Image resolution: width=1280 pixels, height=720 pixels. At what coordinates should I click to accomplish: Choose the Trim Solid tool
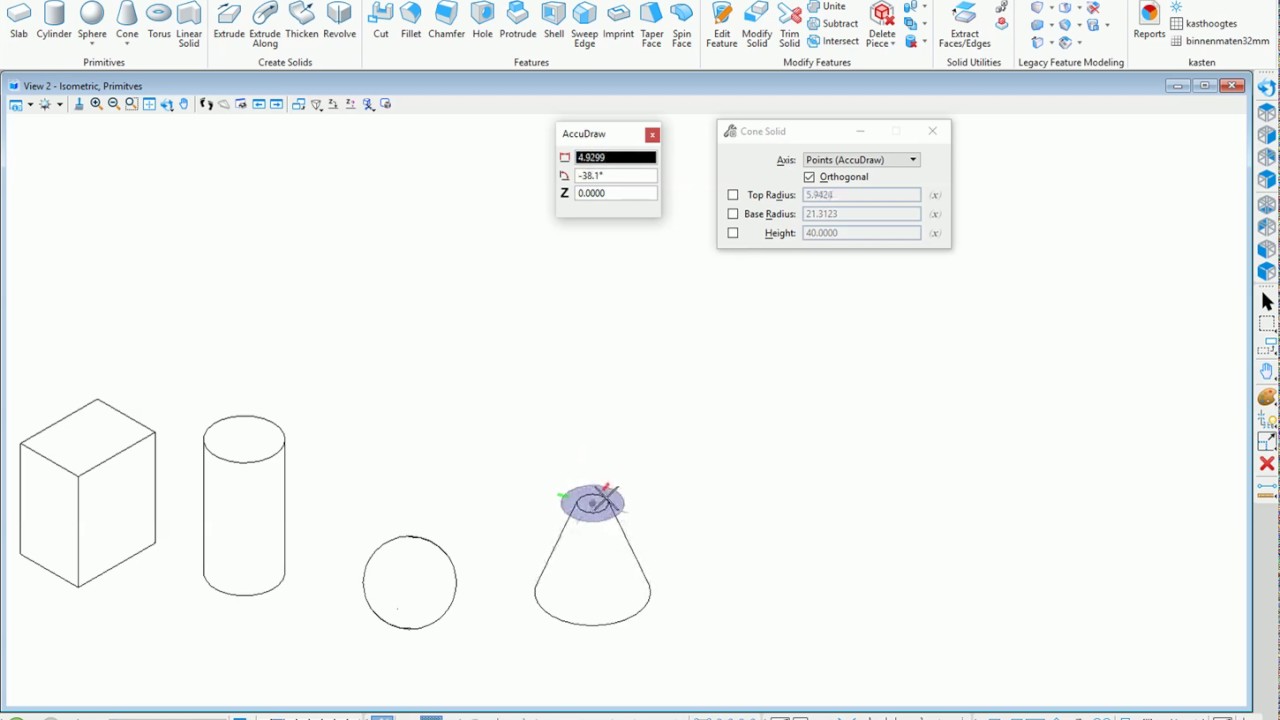[790, 24]
